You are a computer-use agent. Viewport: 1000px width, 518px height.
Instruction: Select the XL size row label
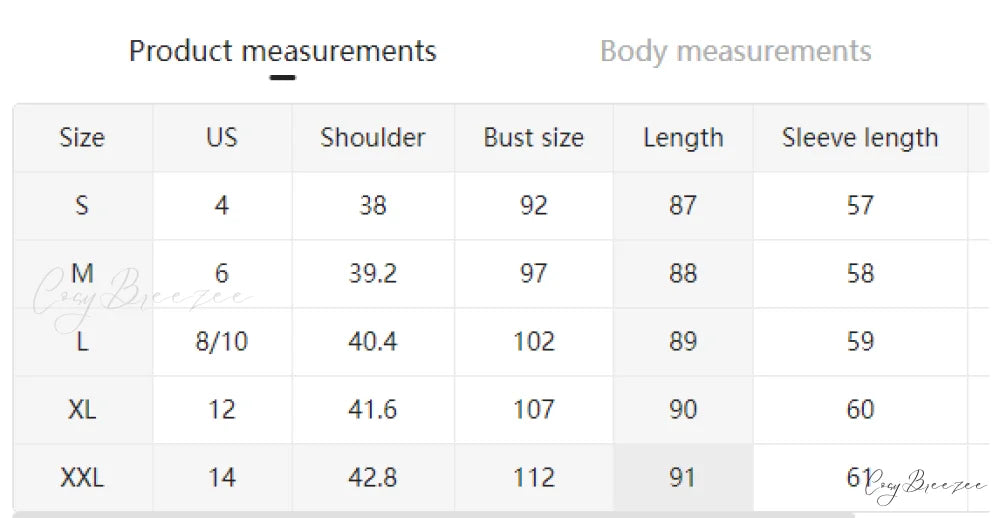82,410
